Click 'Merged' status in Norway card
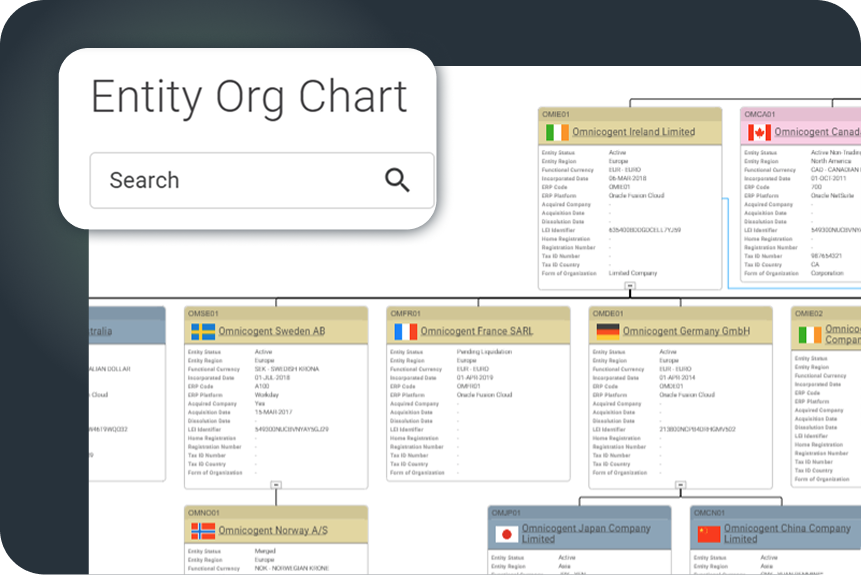Image resolution: width=861 pixels, height=575 pixels. pos(265,551)
